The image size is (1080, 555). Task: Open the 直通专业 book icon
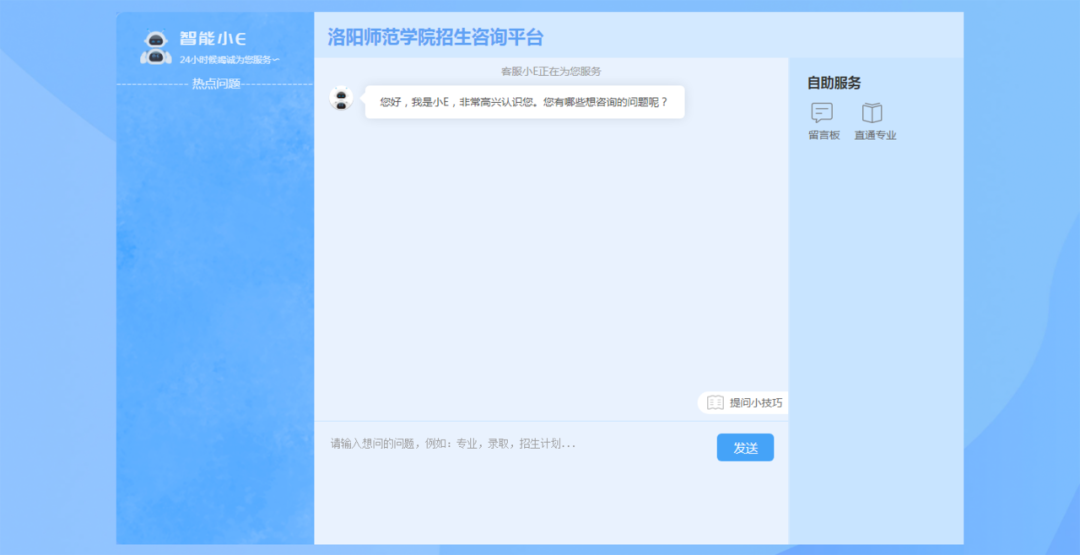pos(872,112)
